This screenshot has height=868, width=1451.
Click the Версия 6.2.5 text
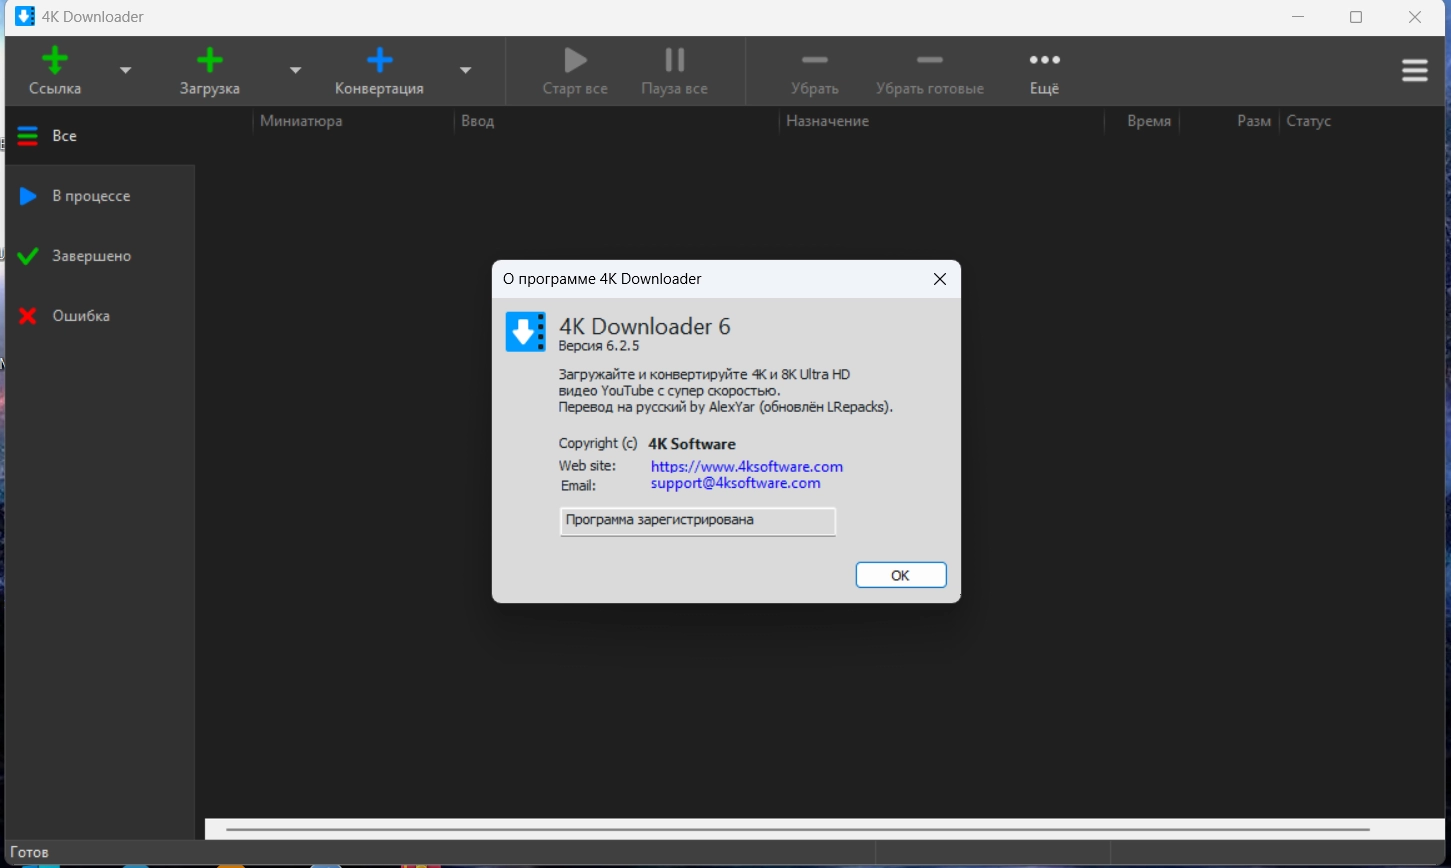click(x=599, y=346)
